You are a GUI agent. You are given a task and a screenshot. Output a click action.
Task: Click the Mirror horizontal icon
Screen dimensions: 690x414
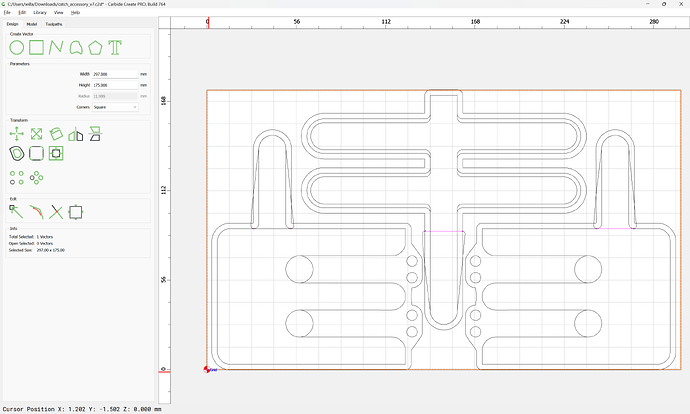coord(76,134)
